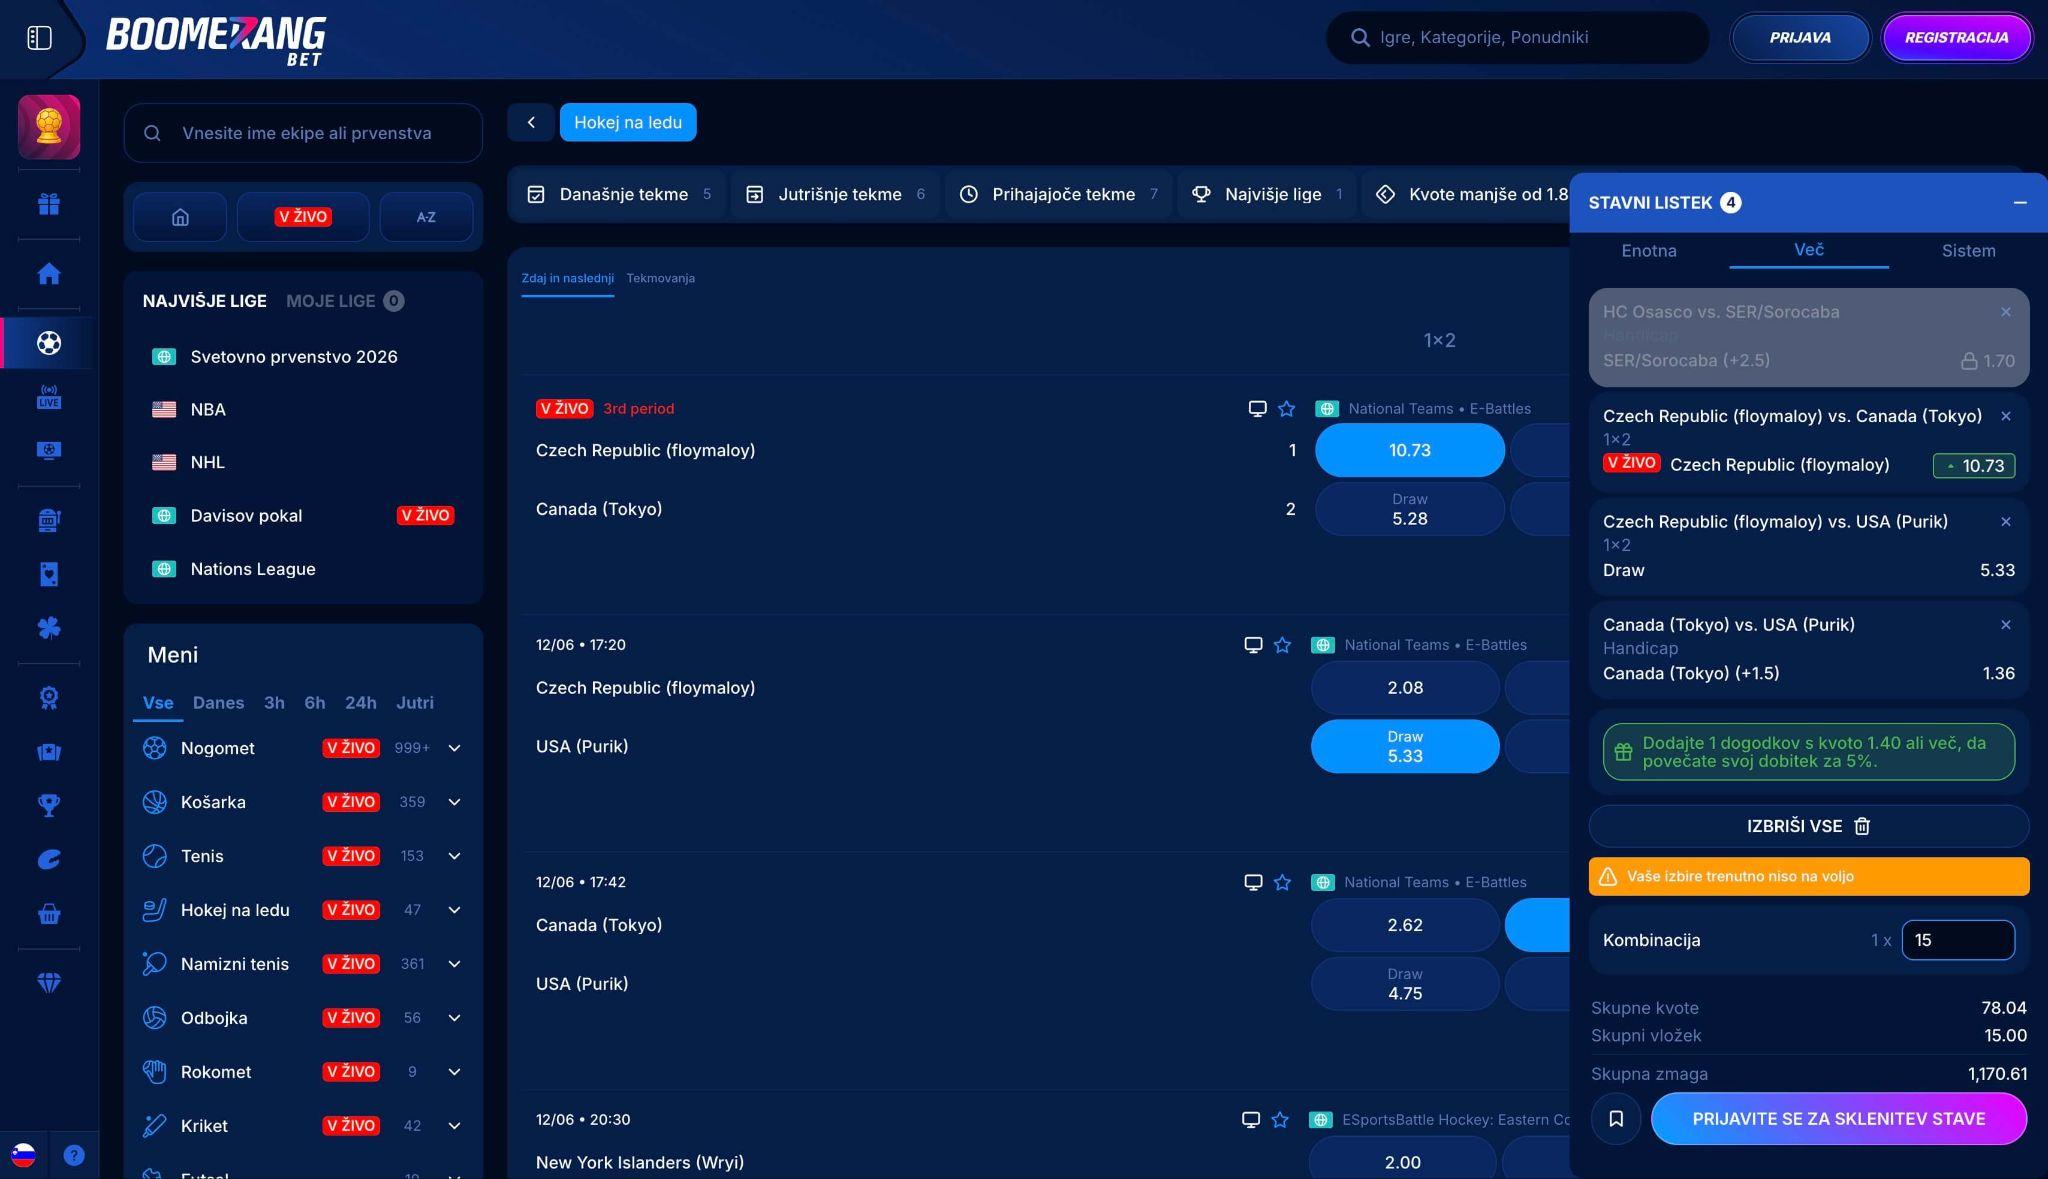Edit the Kombinacija stake amount field
Viewport: 2048px width, 1179px height.
click(x=1957, y=940)
